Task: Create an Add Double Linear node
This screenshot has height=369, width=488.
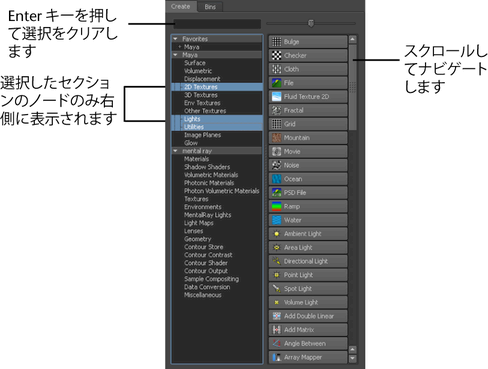Action: (x=308, y=316)
